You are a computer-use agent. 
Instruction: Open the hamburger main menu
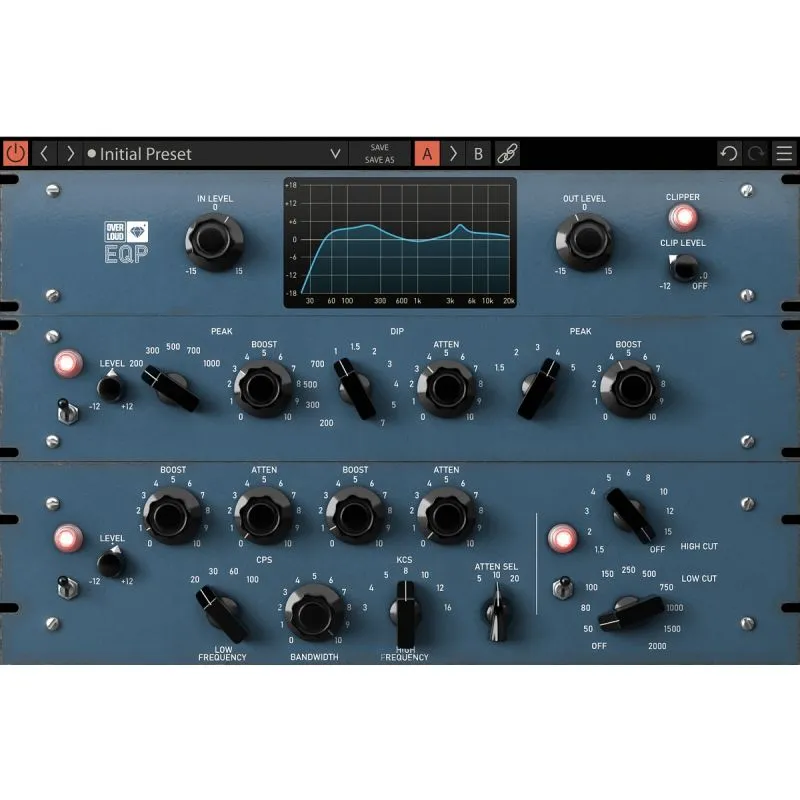[784, 154]
